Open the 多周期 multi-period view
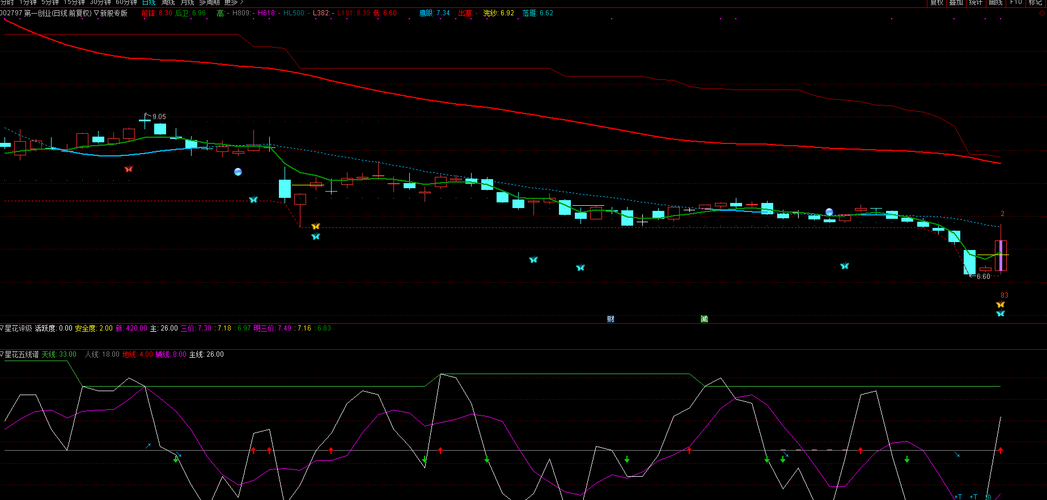Viewport: 1047px width, 500px height. 209,3
